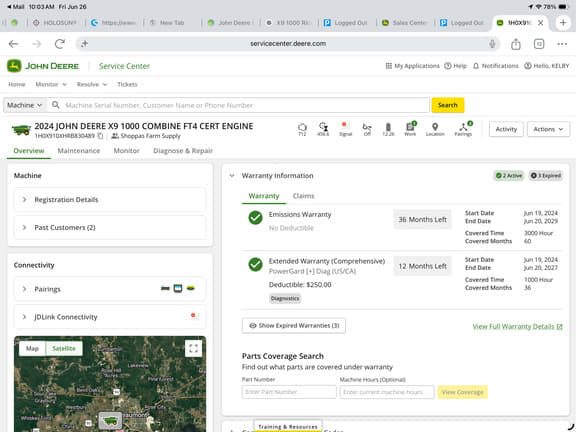This screenshot has height=432, width=576.
Task: Click the 2 Active warranty badge
Action: point(509,176)
